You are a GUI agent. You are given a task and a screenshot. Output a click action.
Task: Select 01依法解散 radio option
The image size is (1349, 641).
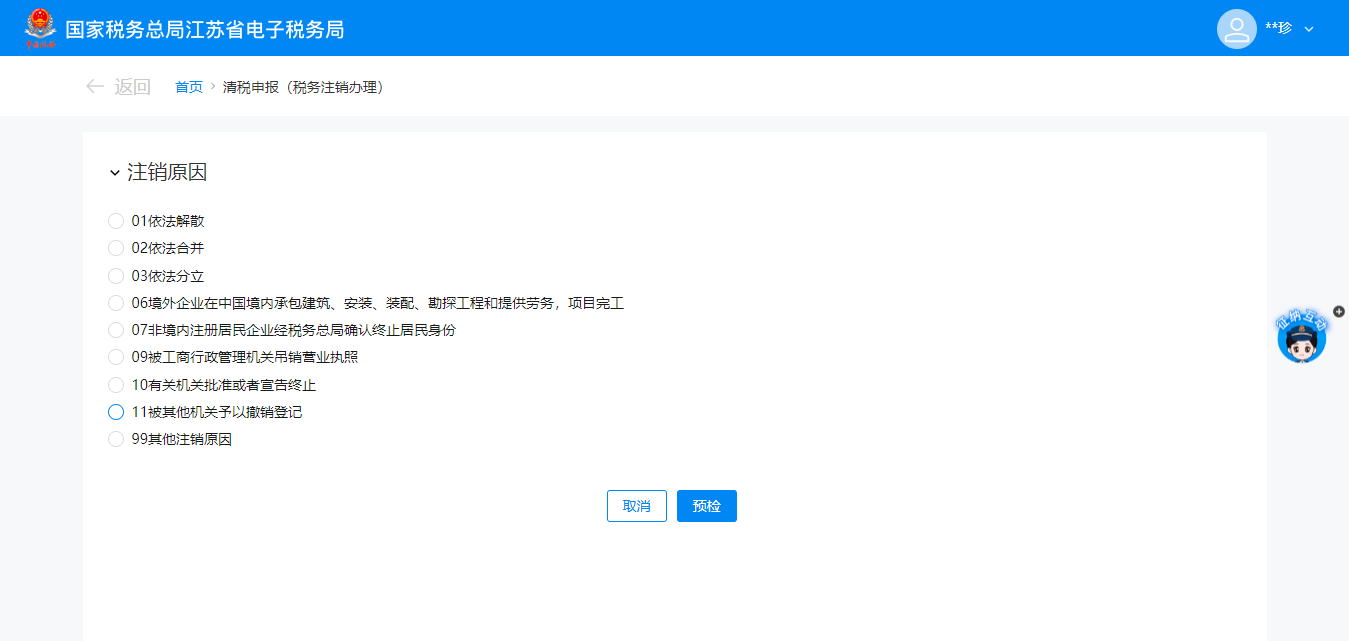click(x=116, y=221)
